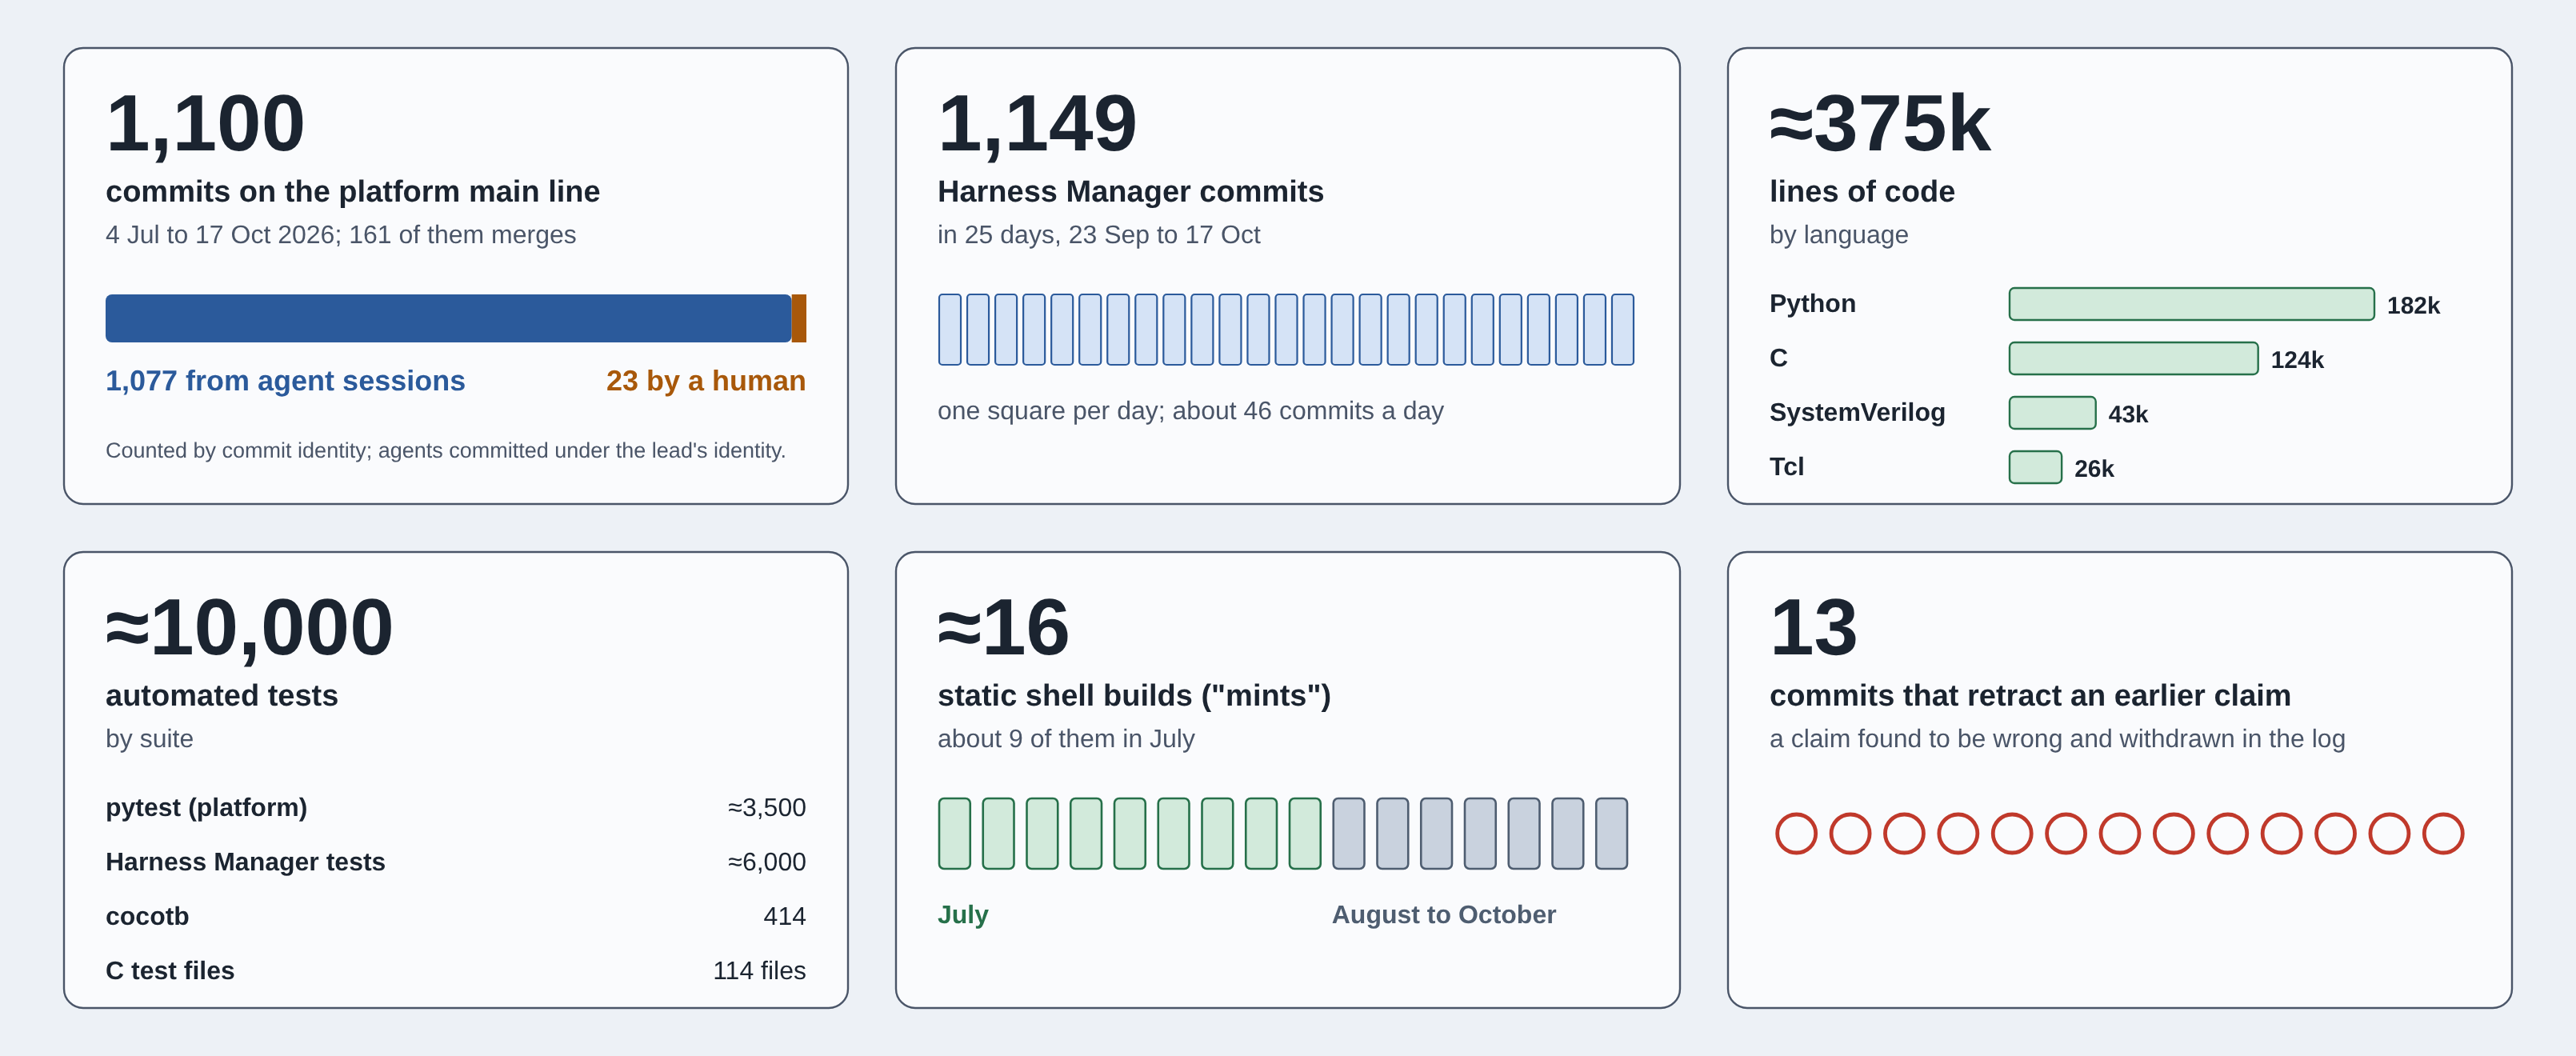Click the 1,149 headline number
2576x1056 pixels.
pos(1037,123)
